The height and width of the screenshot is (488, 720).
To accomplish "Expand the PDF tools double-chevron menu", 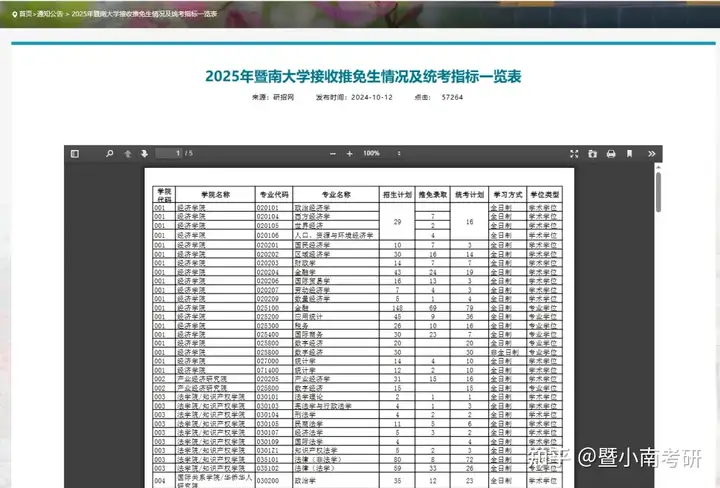I will tap(651, 154).
